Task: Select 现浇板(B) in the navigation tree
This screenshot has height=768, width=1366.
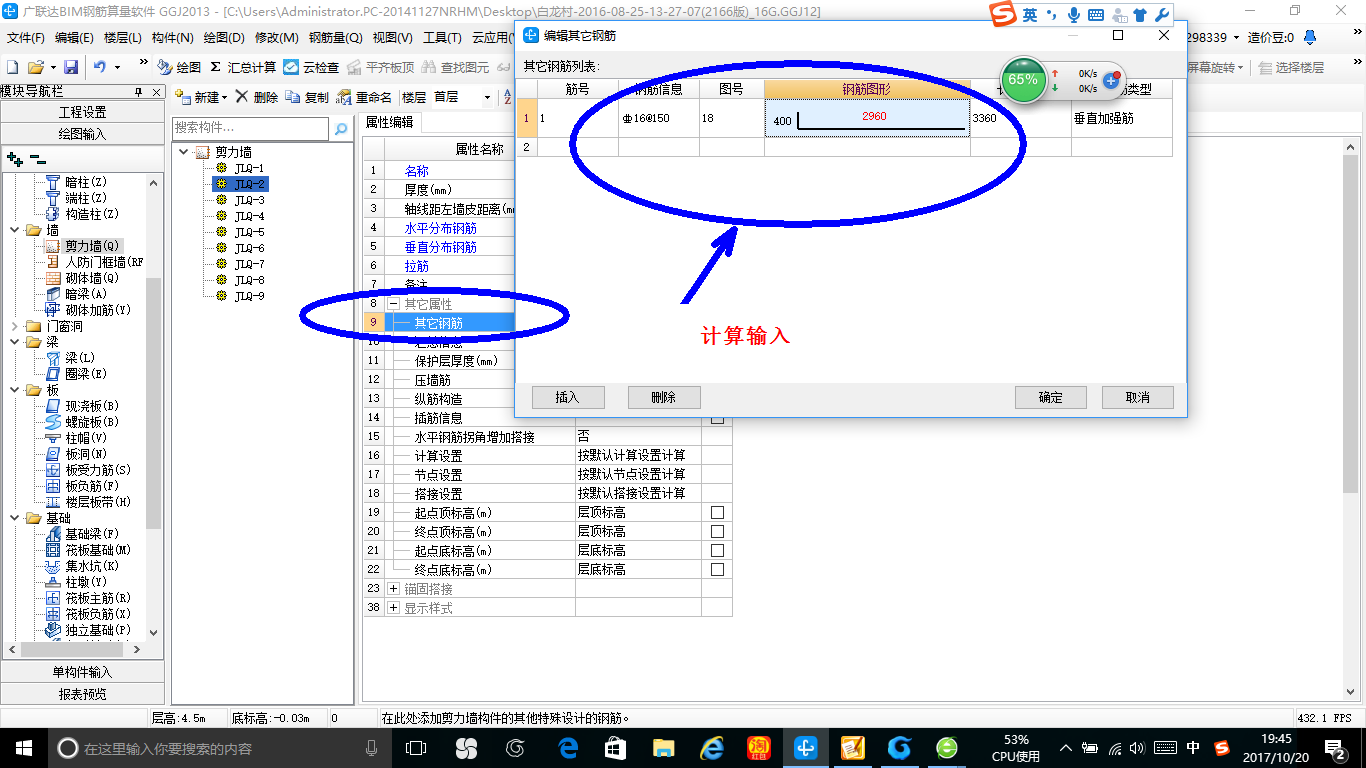Action: 83,406
